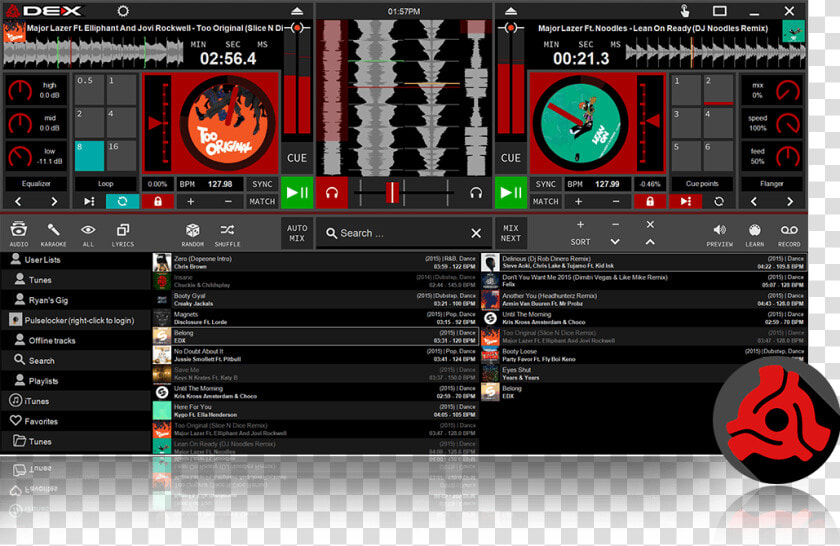Eject the left deck track
Viewport: 840px width, 546px height.
pos(297,11)
